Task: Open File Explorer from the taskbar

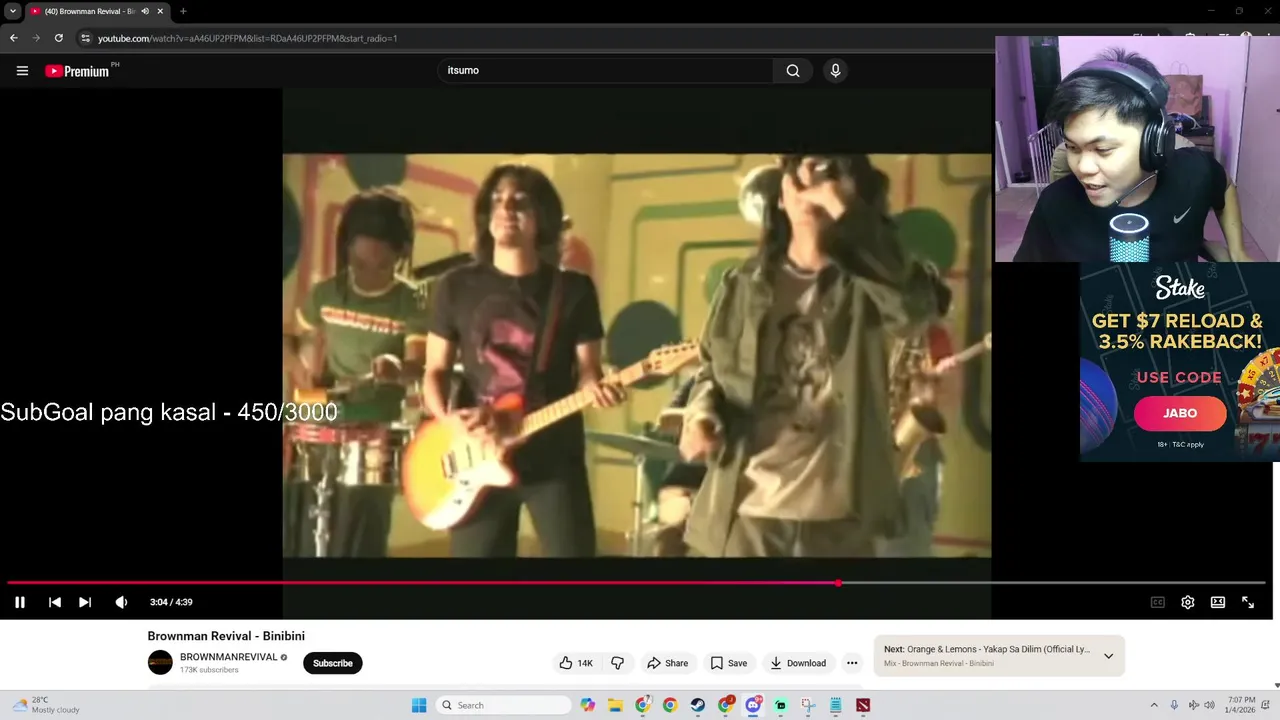Action: 615,705
